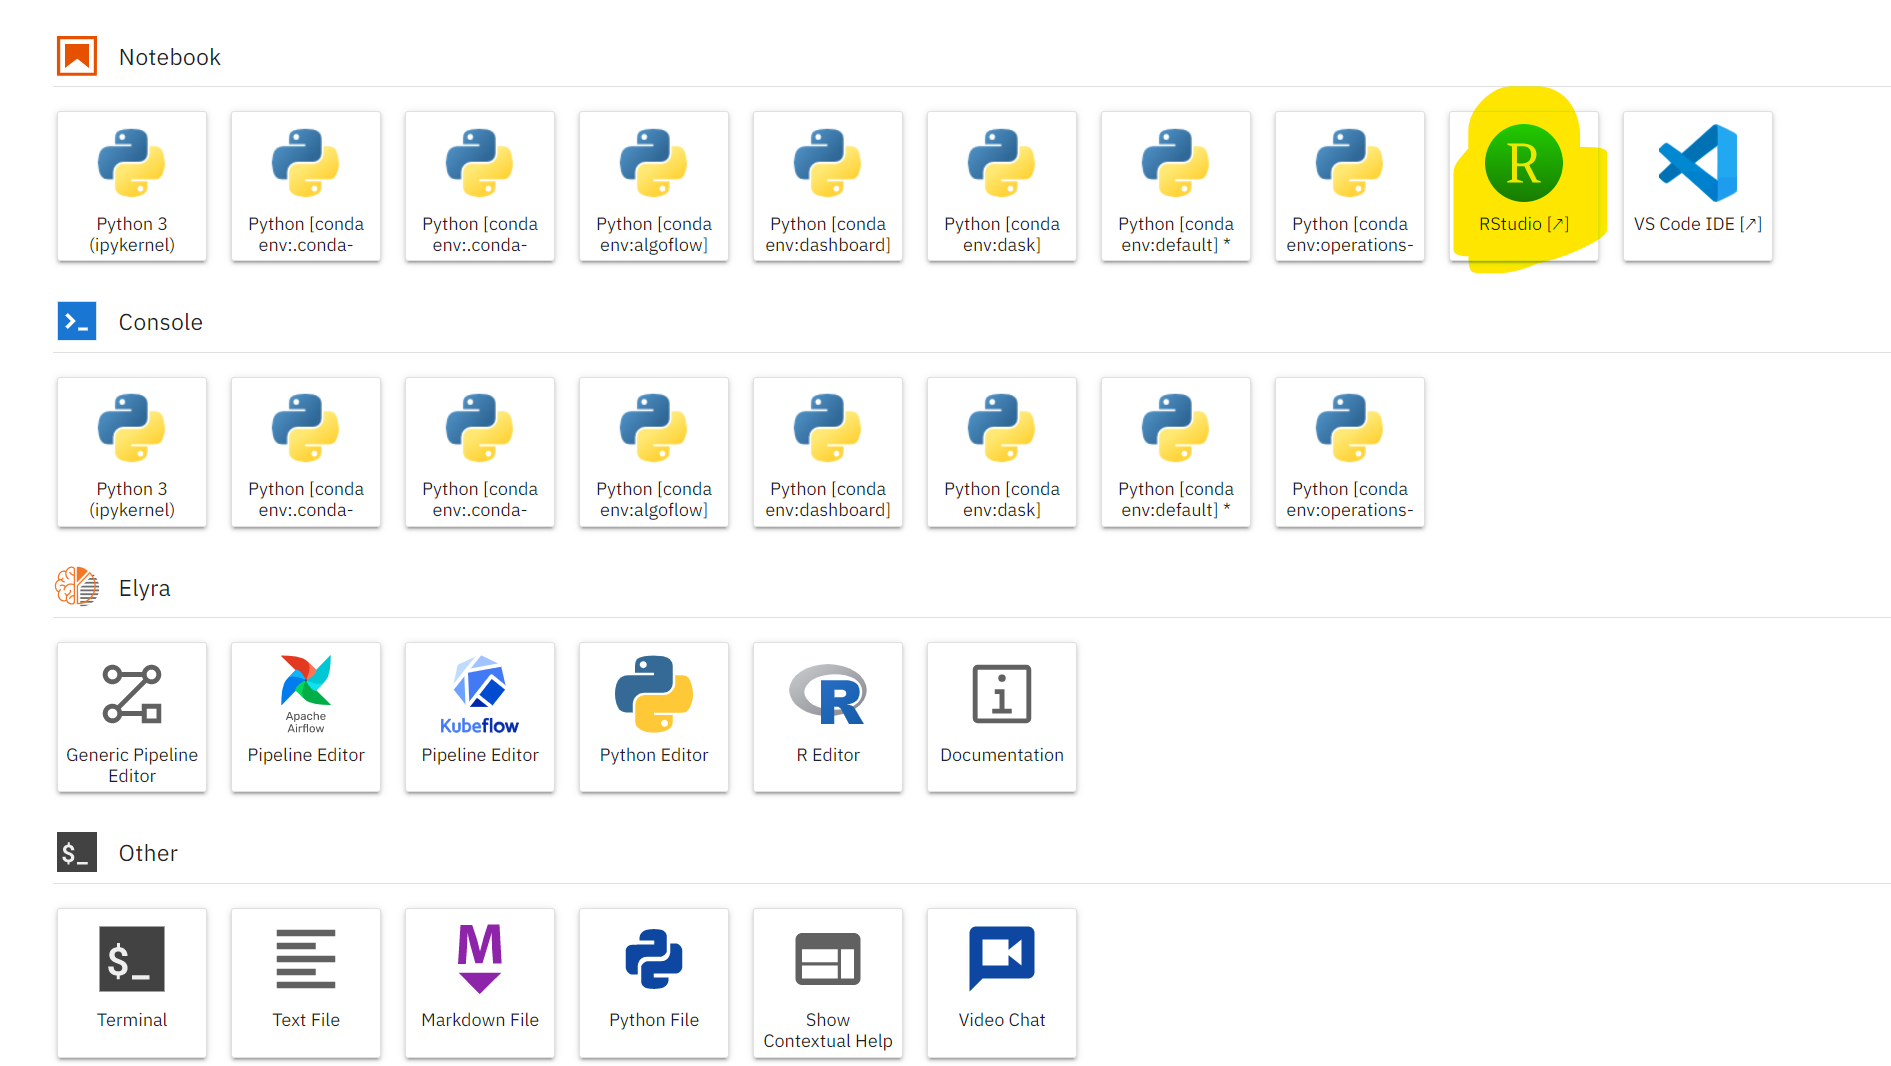
Task: Open Elyra Documentation
Action: coord(1002,718)
